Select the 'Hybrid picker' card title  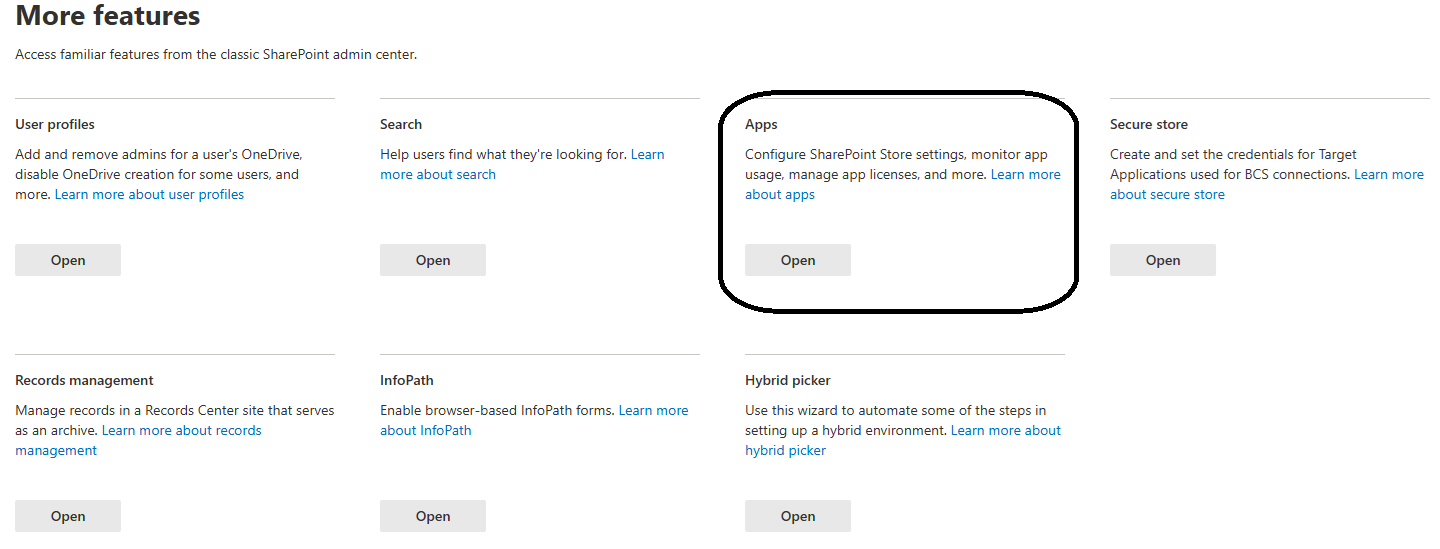[787, 380]
